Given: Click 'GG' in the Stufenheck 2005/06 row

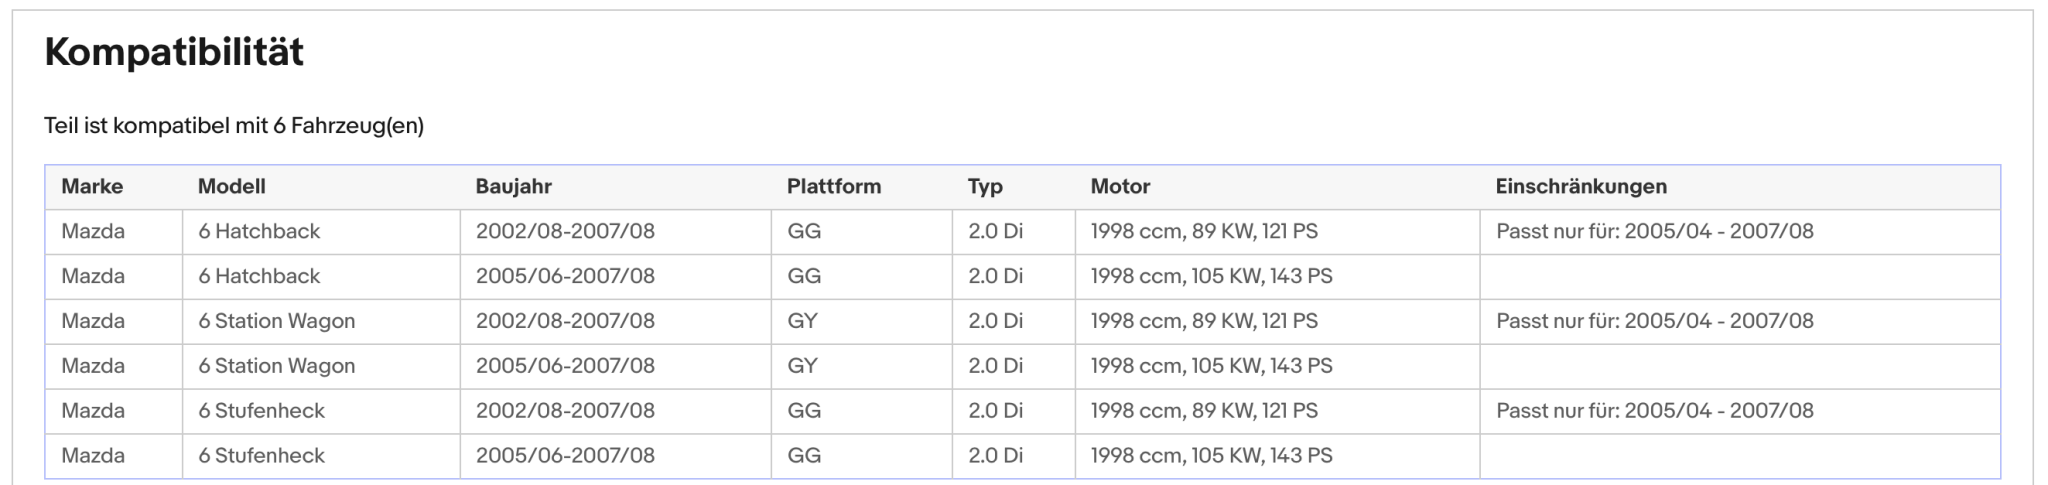Looking at the screenshot, I should (x=804, y=455).
